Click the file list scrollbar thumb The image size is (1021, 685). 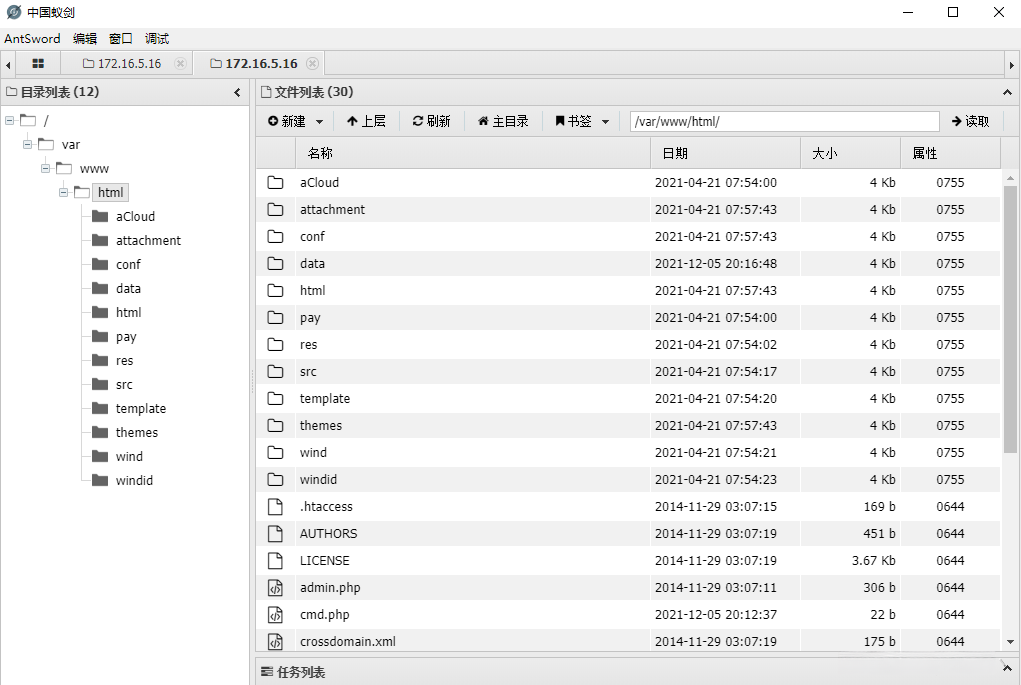(x=1010, y=319)
